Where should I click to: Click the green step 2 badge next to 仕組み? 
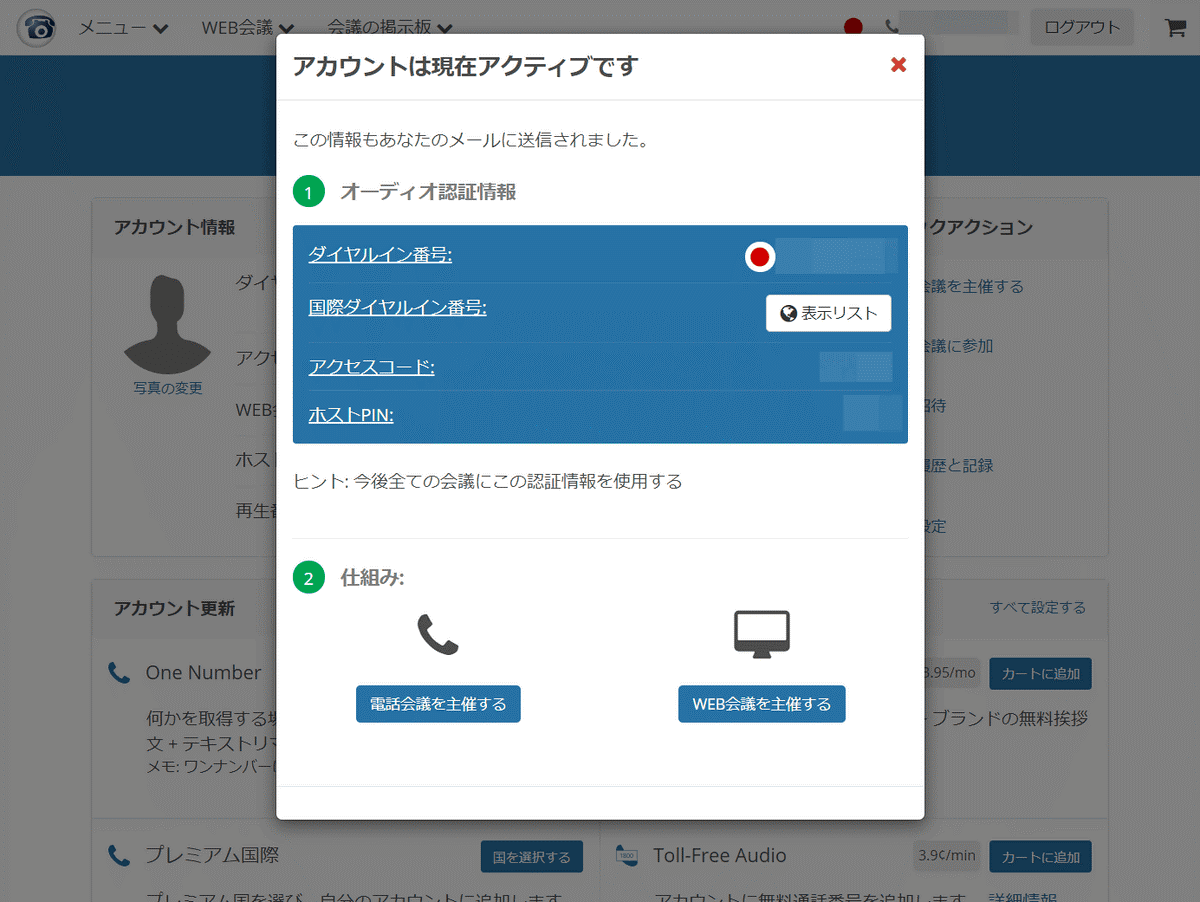click(308, 577)
